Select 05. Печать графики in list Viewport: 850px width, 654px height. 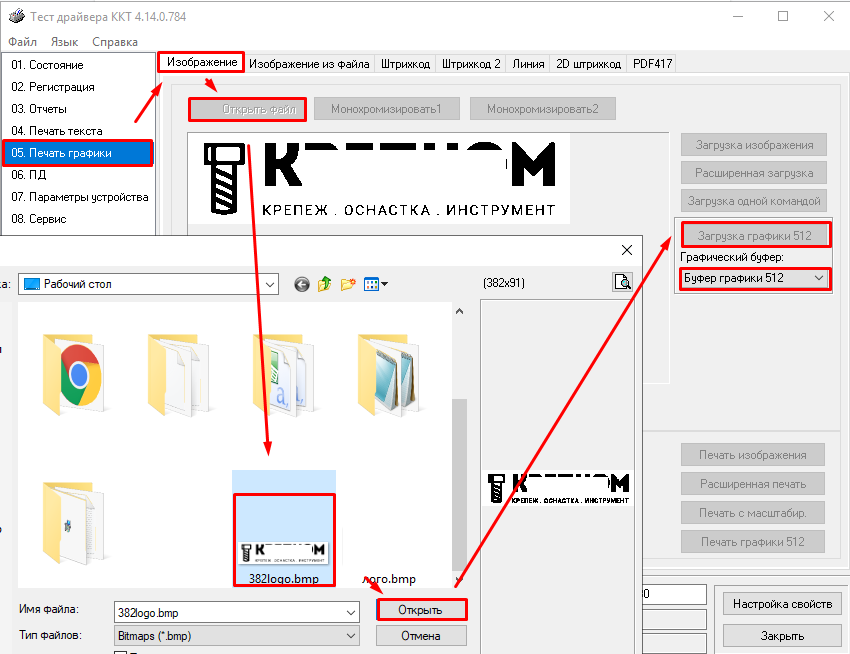click(x=78, y=153)
